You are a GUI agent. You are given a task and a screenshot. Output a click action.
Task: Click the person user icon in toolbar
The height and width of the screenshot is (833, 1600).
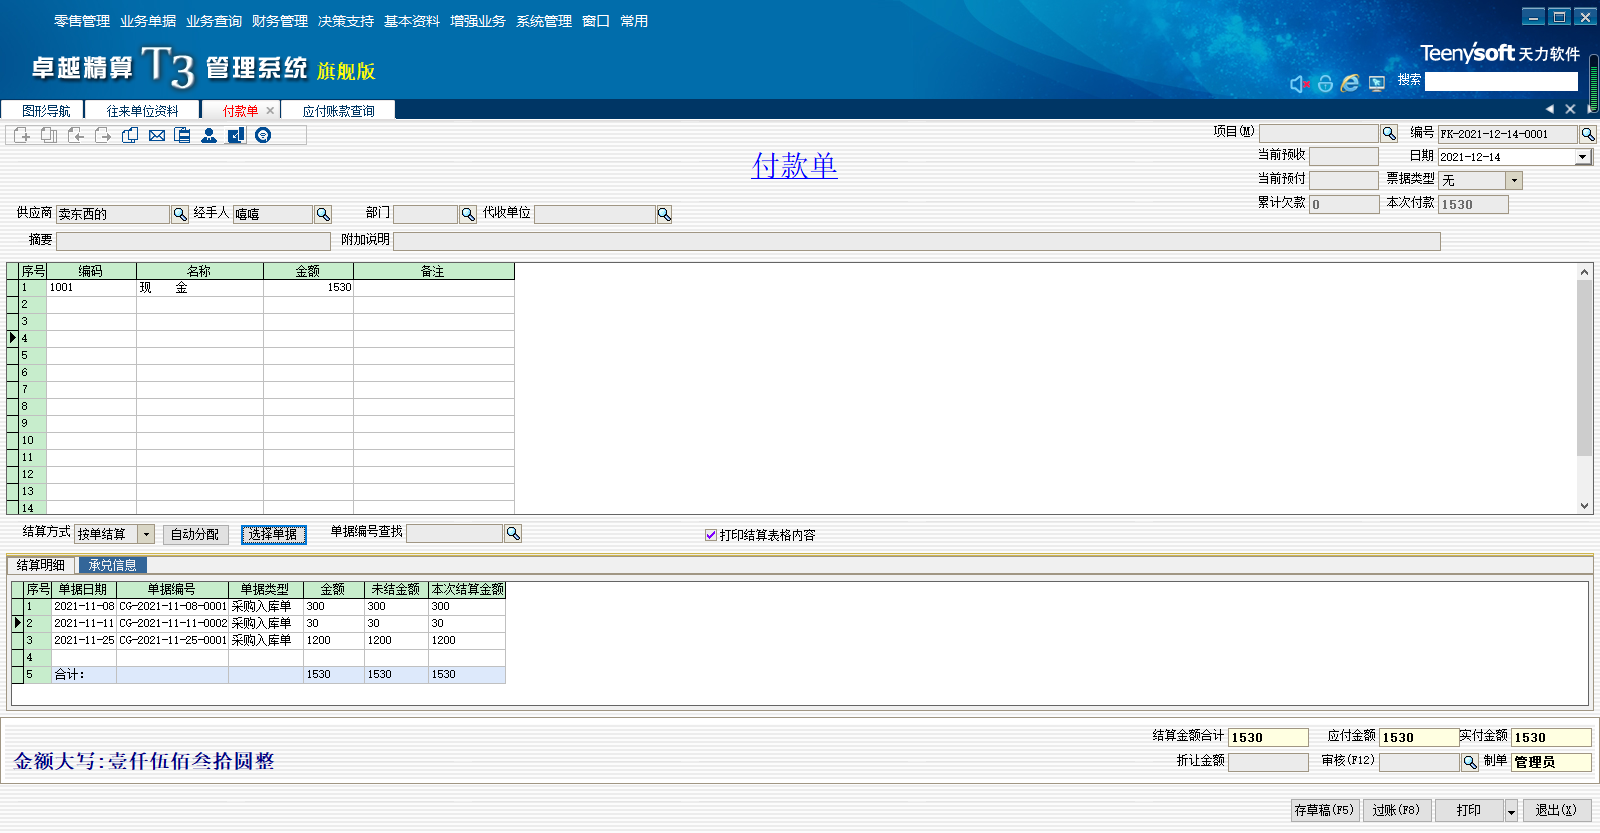pos(209,136)
